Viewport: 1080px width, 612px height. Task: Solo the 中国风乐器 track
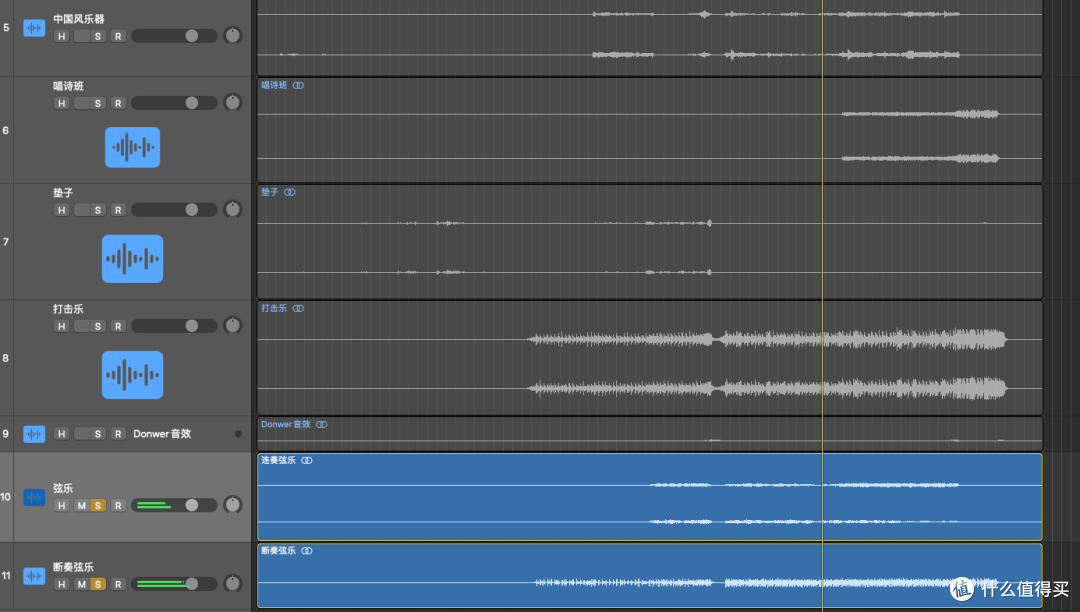tap(98, 36)
